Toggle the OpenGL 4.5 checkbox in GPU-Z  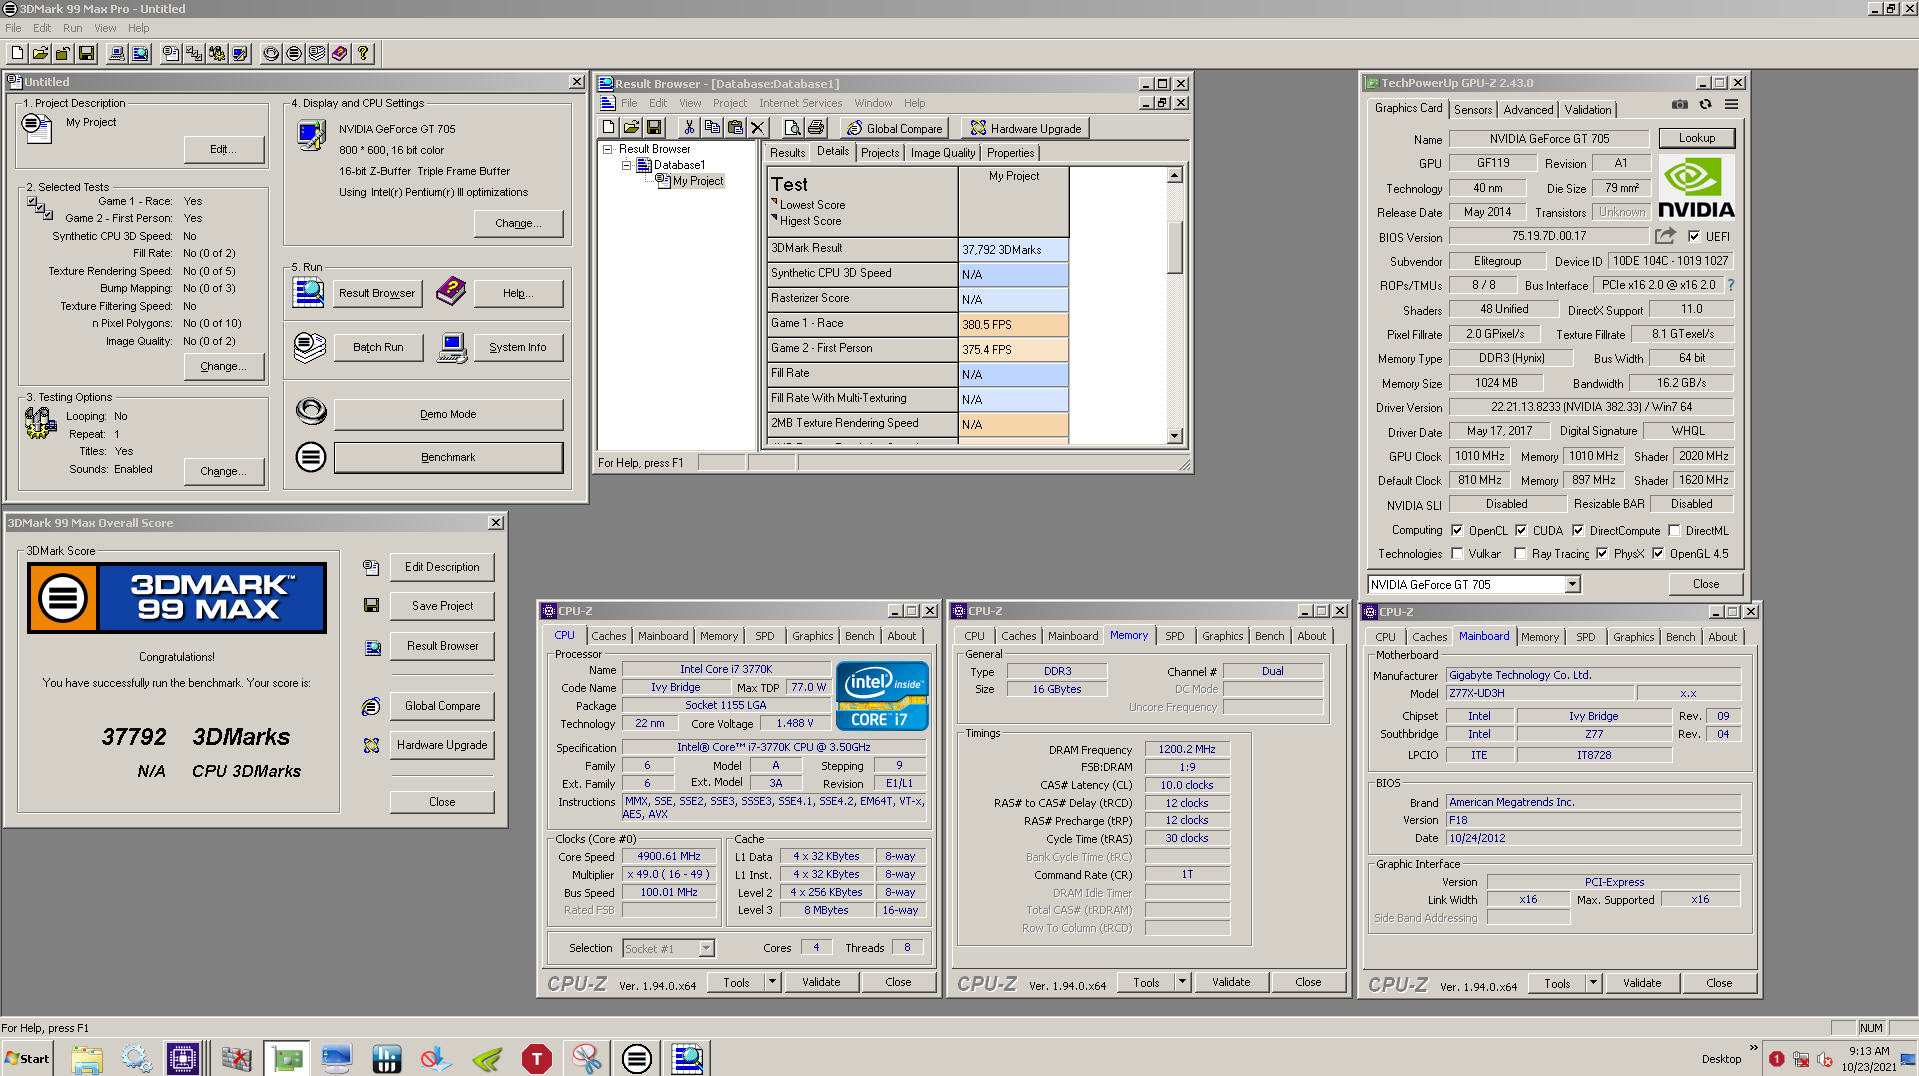pyautogui.click(x=1658, y=553)
